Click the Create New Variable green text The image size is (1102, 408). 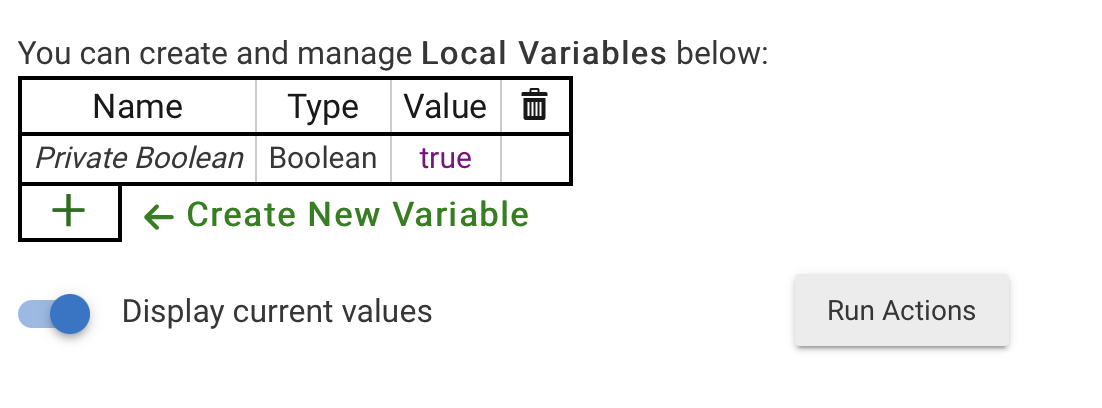pos(358,214)
